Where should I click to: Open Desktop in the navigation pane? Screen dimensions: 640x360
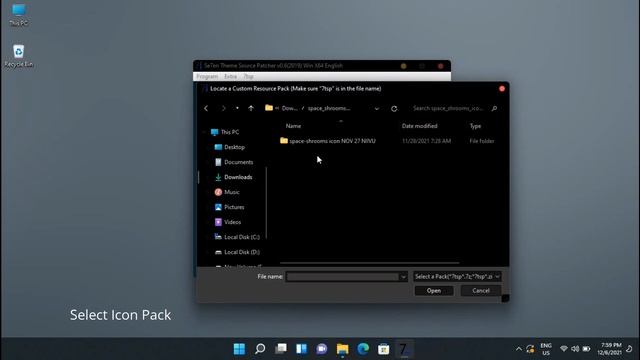pyautogui.click(x=230, y=147)
